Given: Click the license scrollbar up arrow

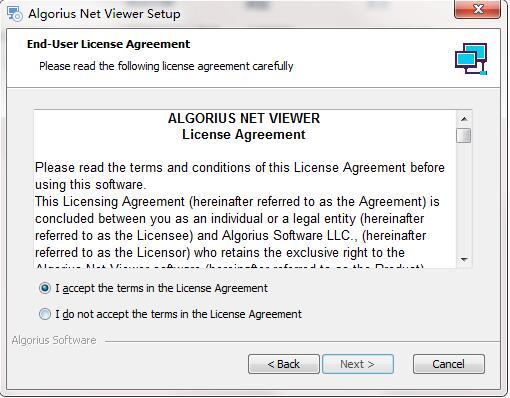Looking at the screenshot, I should click(x=464, y=119).
